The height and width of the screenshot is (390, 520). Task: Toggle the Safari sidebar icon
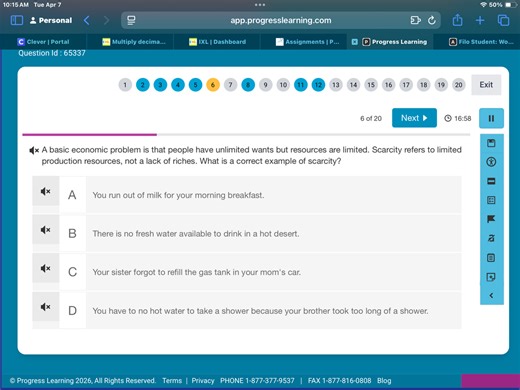[17, 20]
